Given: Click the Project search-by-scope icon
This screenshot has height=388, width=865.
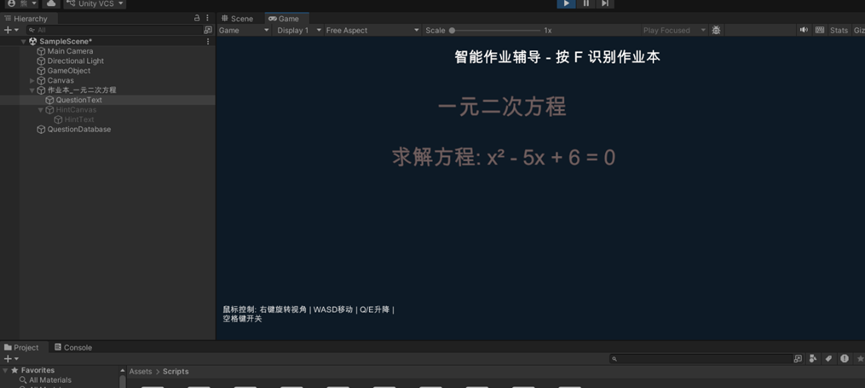Looking at the screenshot, I should pos(798,359).
